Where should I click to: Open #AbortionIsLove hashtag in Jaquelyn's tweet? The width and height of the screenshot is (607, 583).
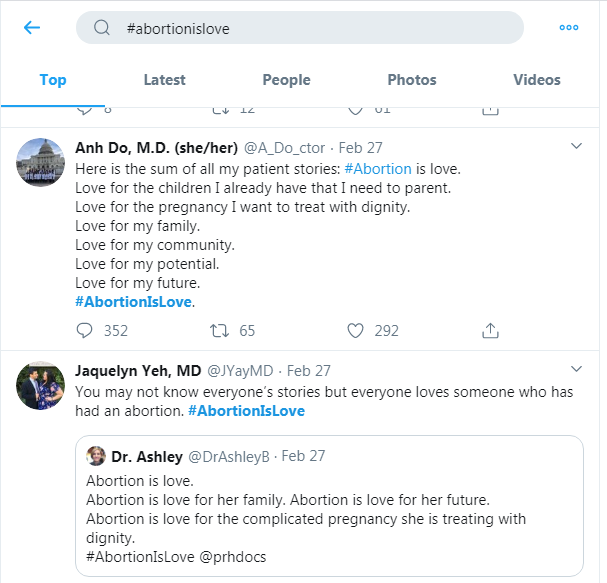246,411
